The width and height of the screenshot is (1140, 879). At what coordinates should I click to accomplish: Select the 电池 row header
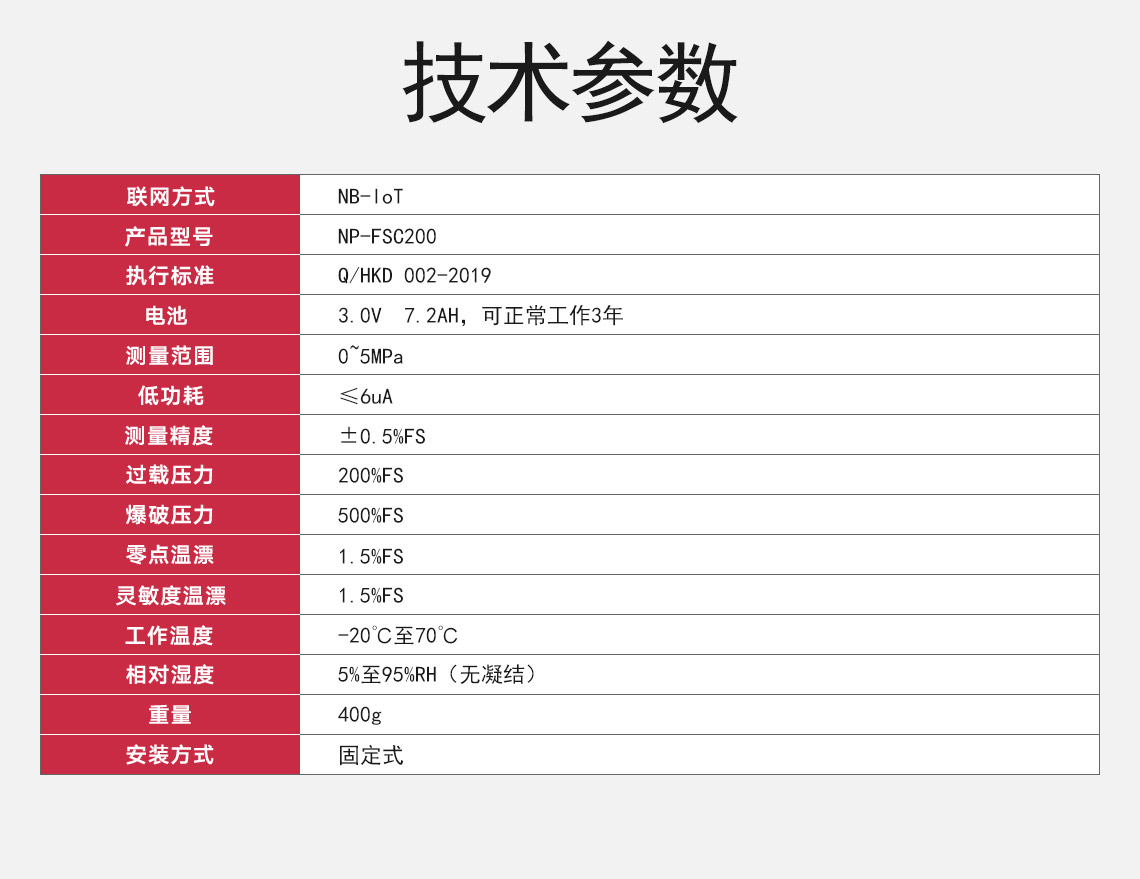(x=170, y=315)
